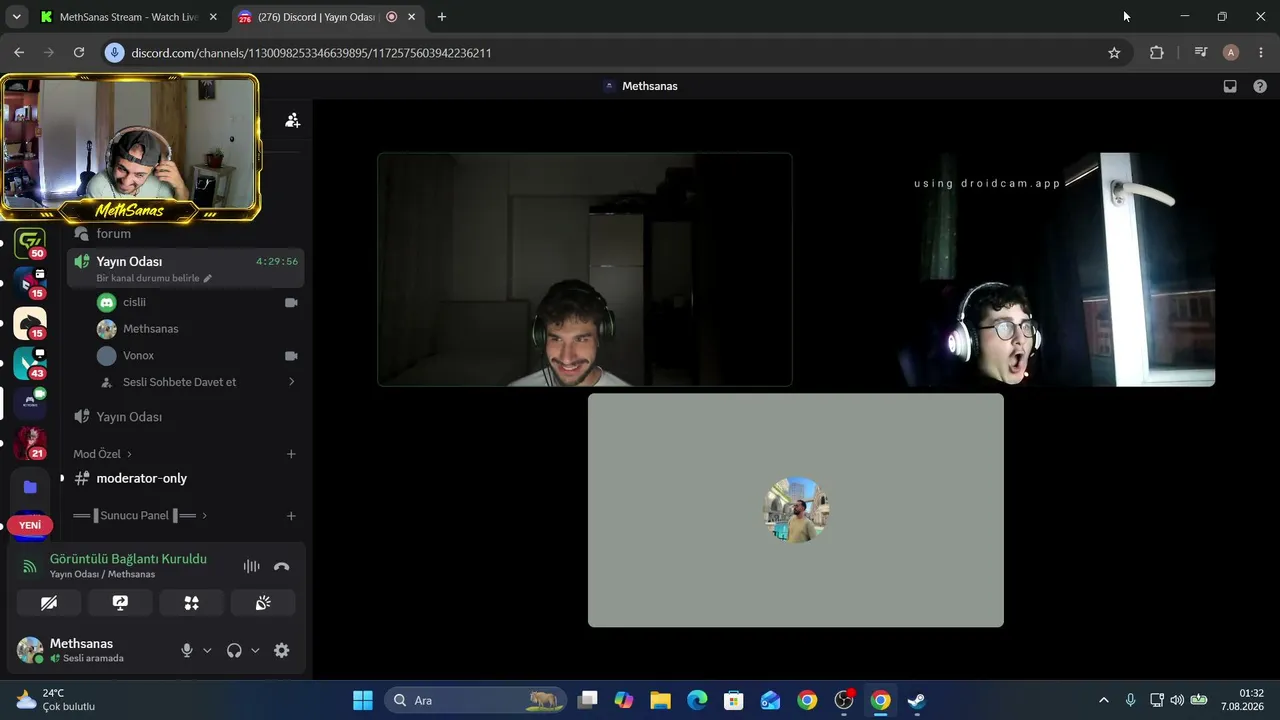Click the taskbar search box
This screenshot has width=1280, height=720.
pos(476,700)
